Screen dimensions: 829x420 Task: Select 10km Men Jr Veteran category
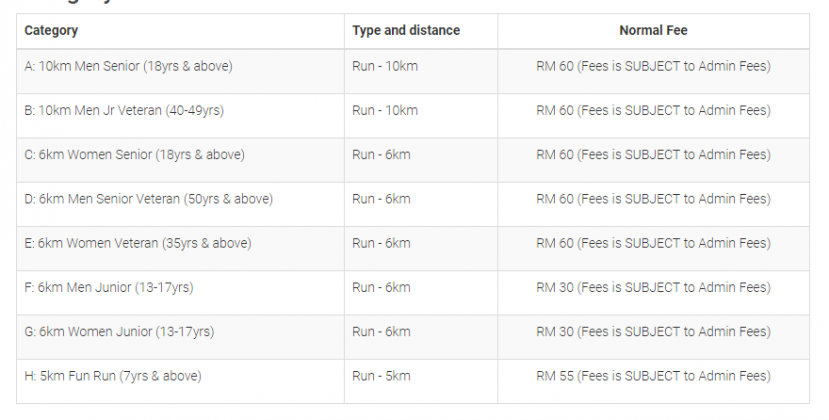pos(124,111)
